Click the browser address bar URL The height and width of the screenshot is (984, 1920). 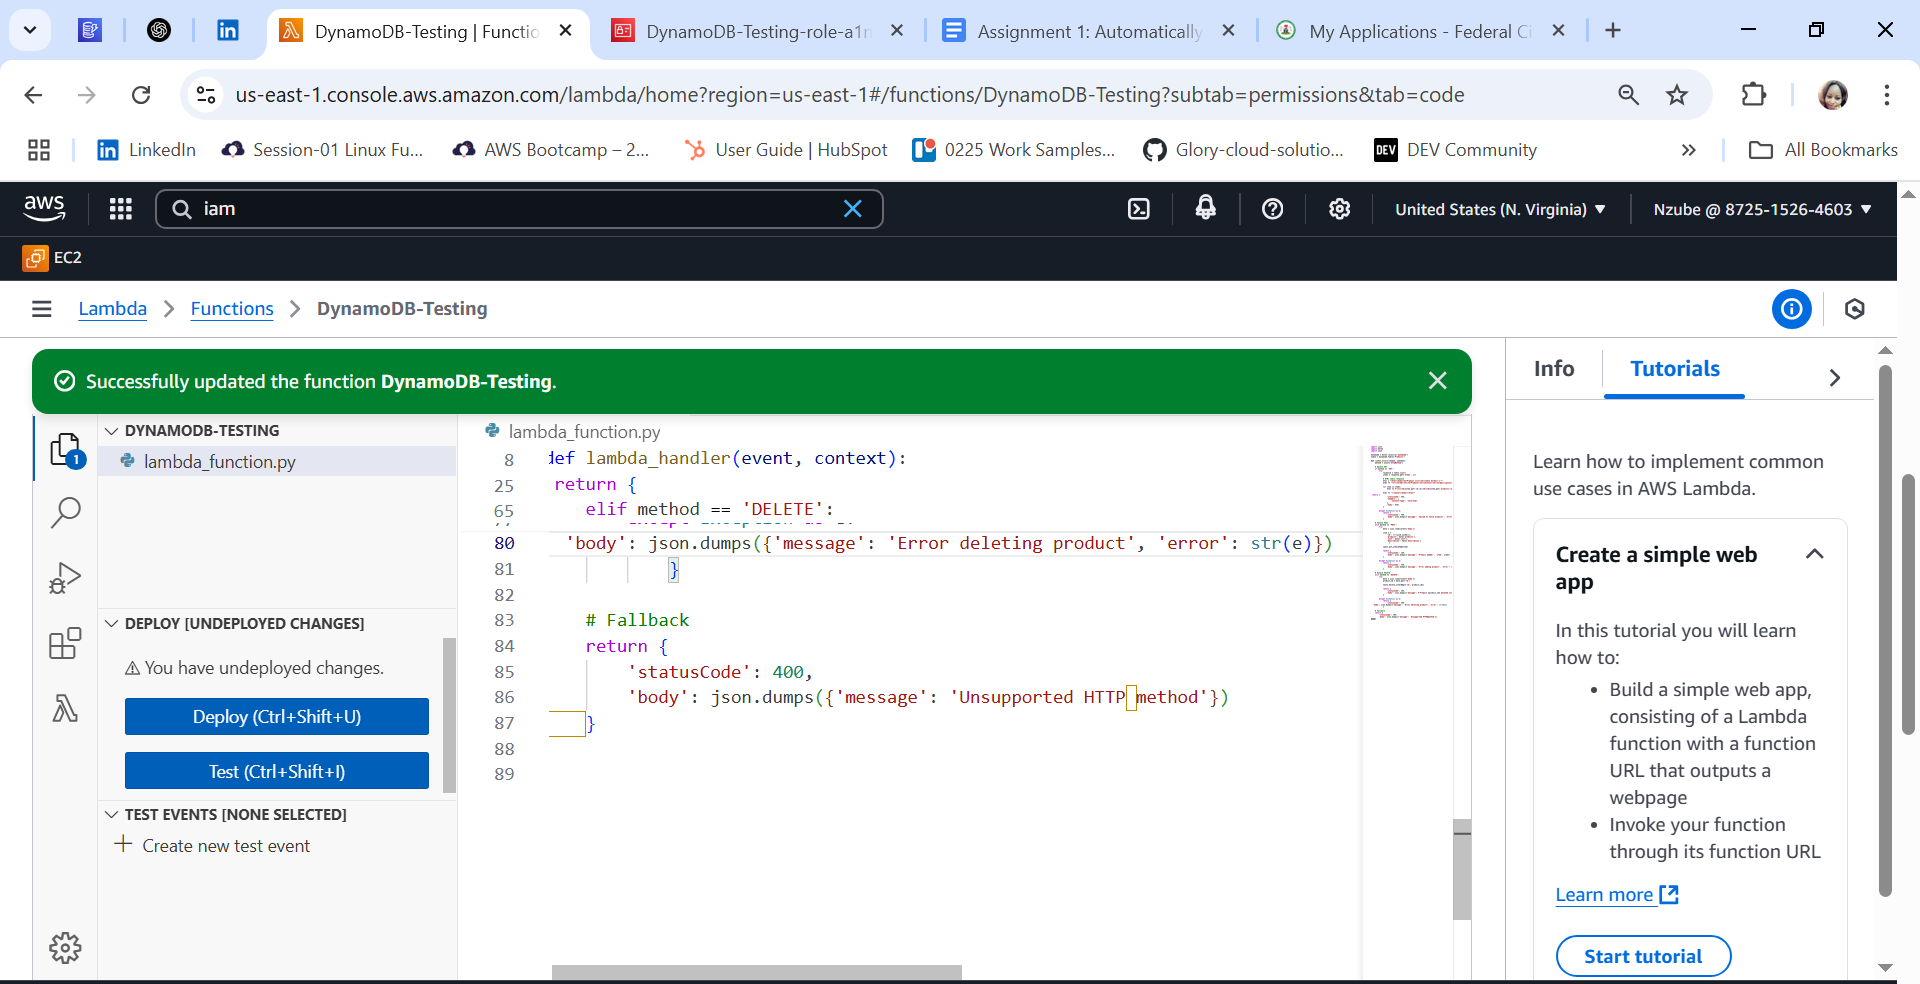click(x=850, y=95)
